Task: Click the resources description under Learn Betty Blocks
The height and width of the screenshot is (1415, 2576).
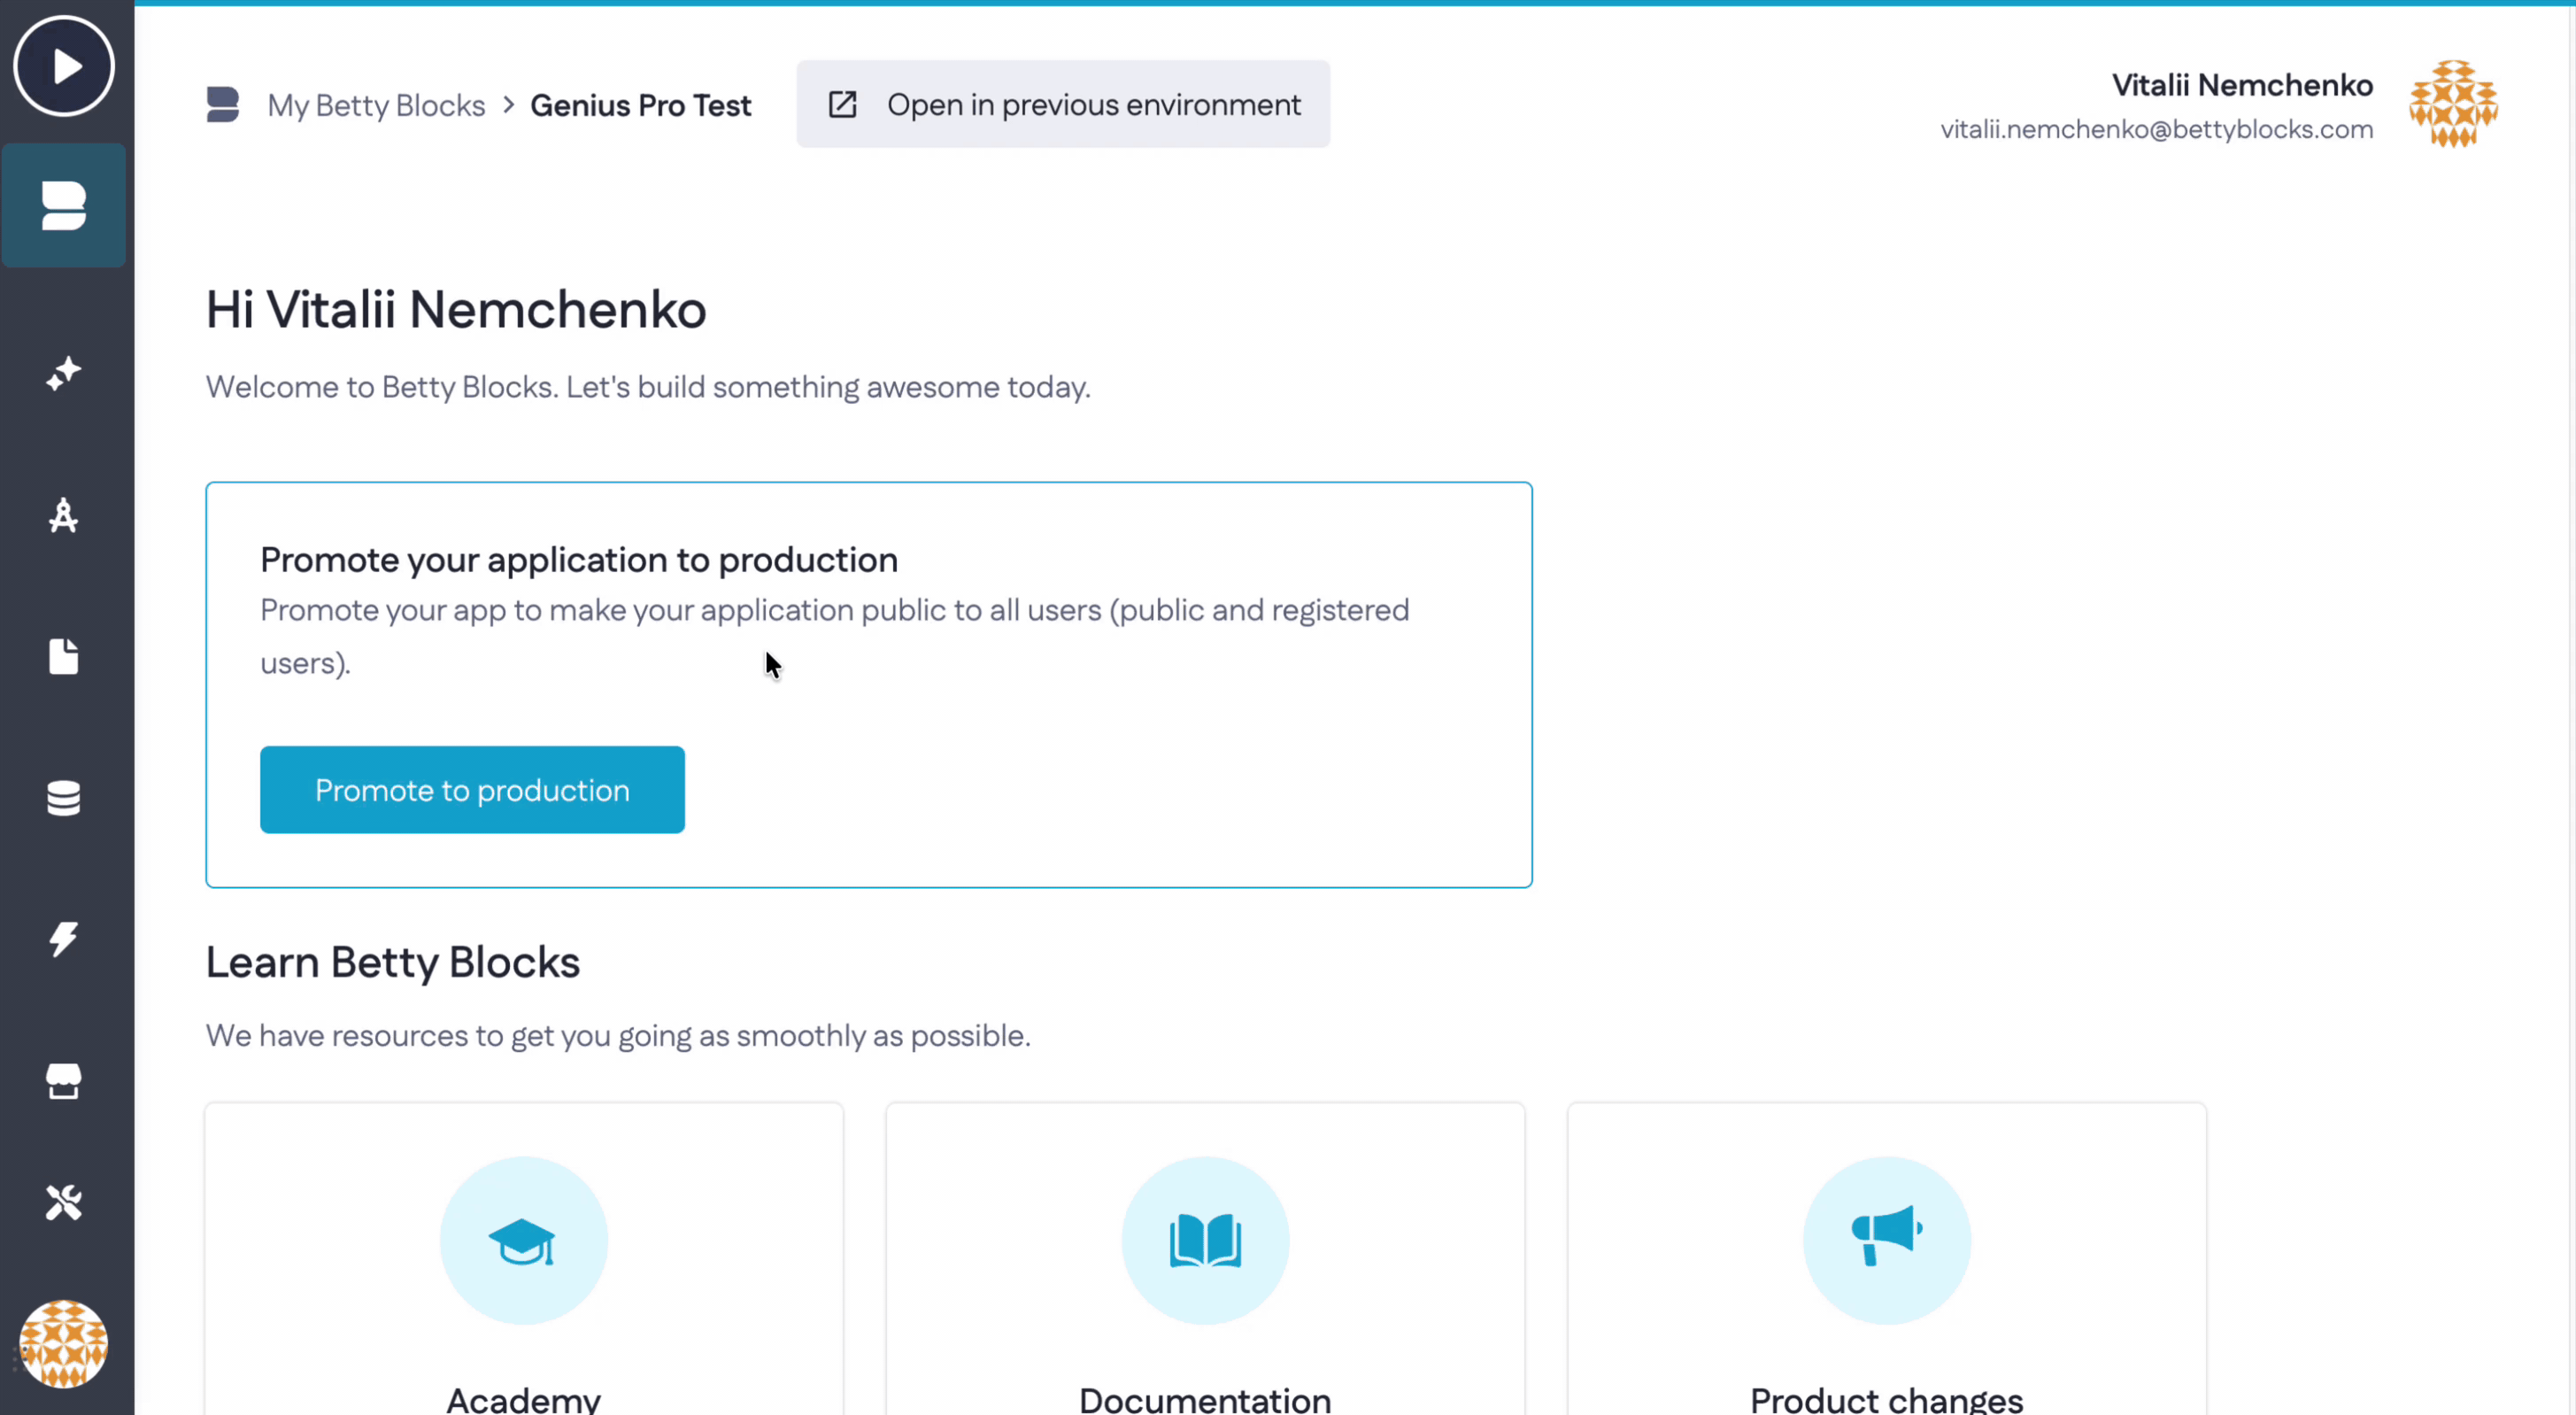Action: click(x=618, y=1036)
